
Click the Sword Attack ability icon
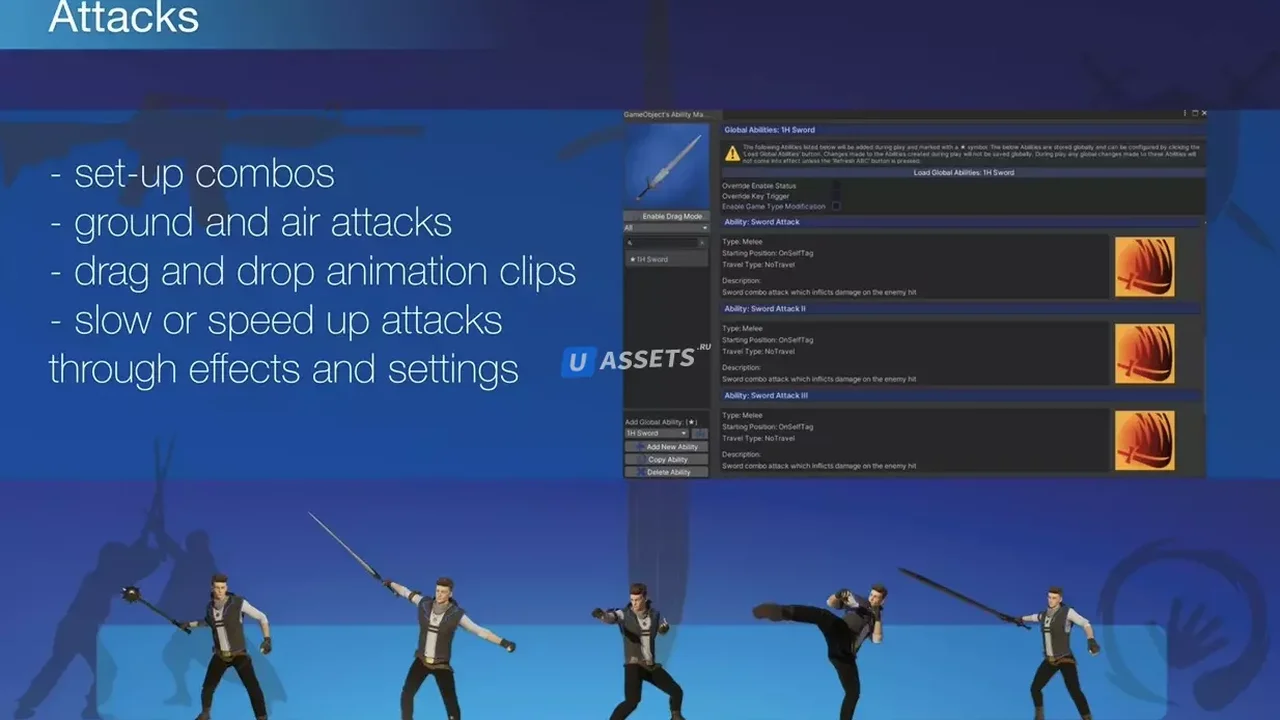[1145, 267]
